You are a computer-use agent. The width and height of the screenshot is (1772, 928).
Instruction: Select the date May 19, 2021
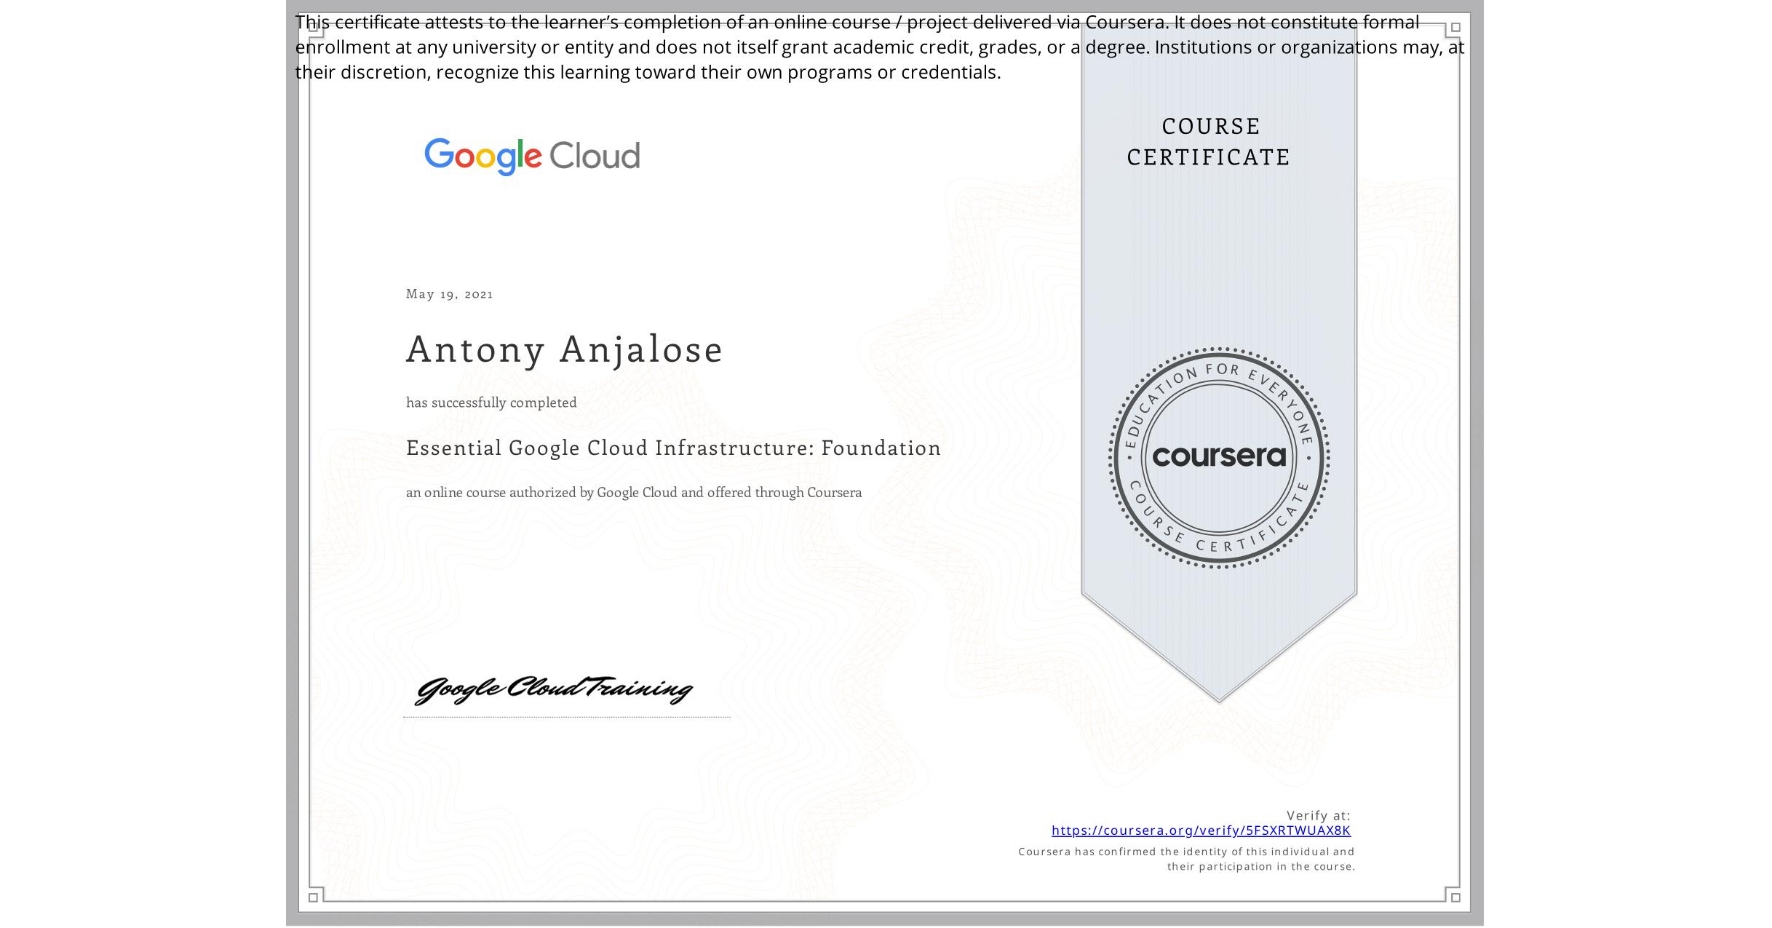(449, 294)
